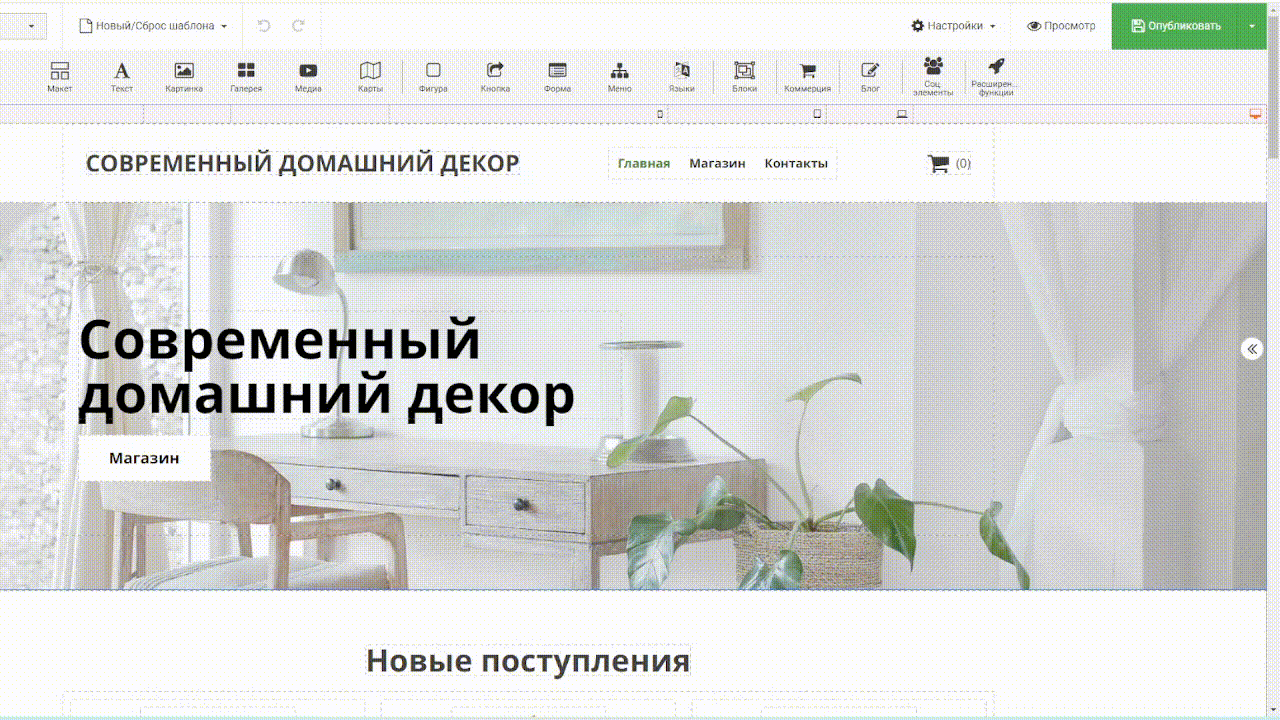Click the Контакты menu item

click(796, 163)
